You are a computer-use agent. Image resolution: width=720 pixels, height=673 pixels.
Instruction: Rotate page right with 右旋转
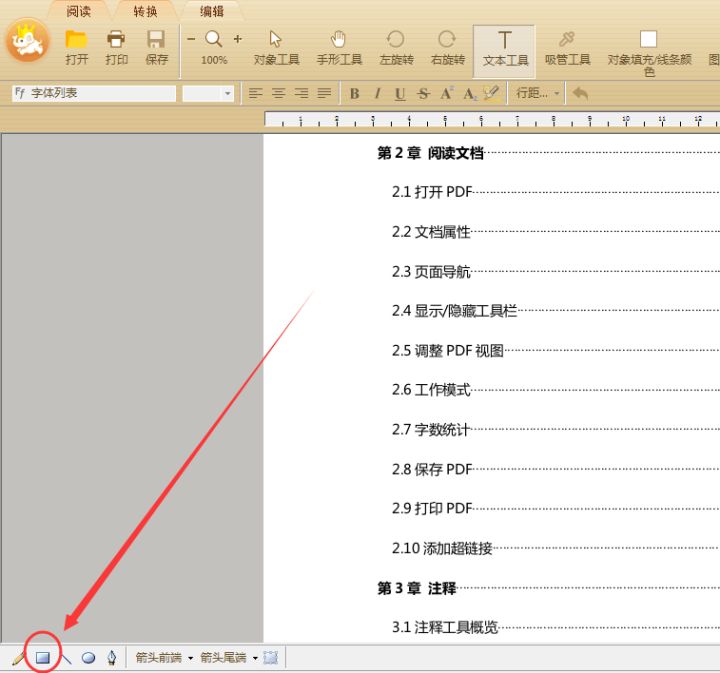(448, 48)
